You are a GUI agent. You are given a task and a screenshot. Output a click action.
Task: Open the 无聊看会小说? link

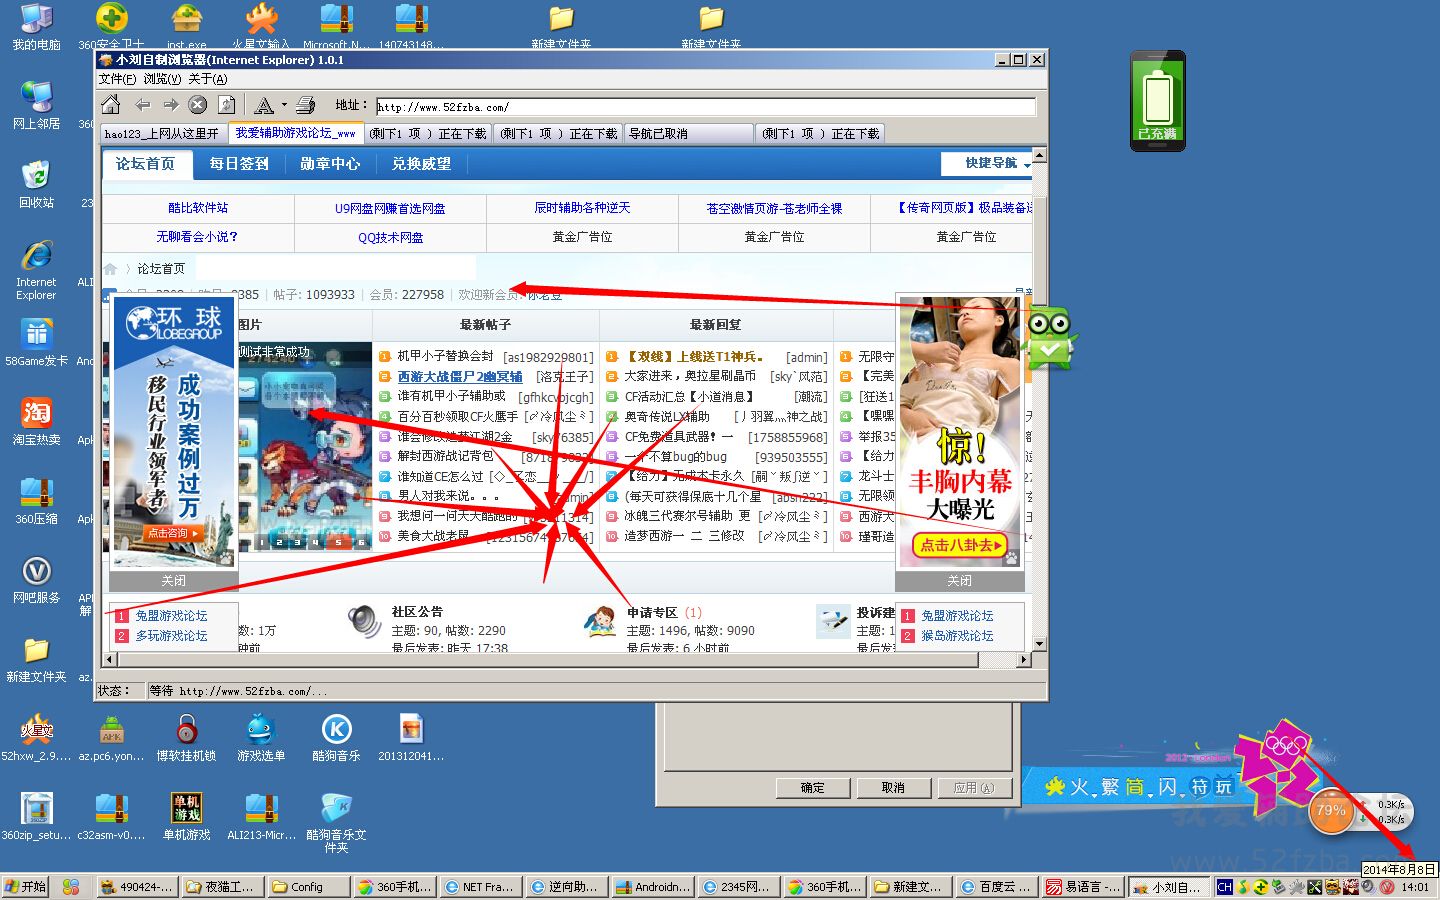coord(197,237)
